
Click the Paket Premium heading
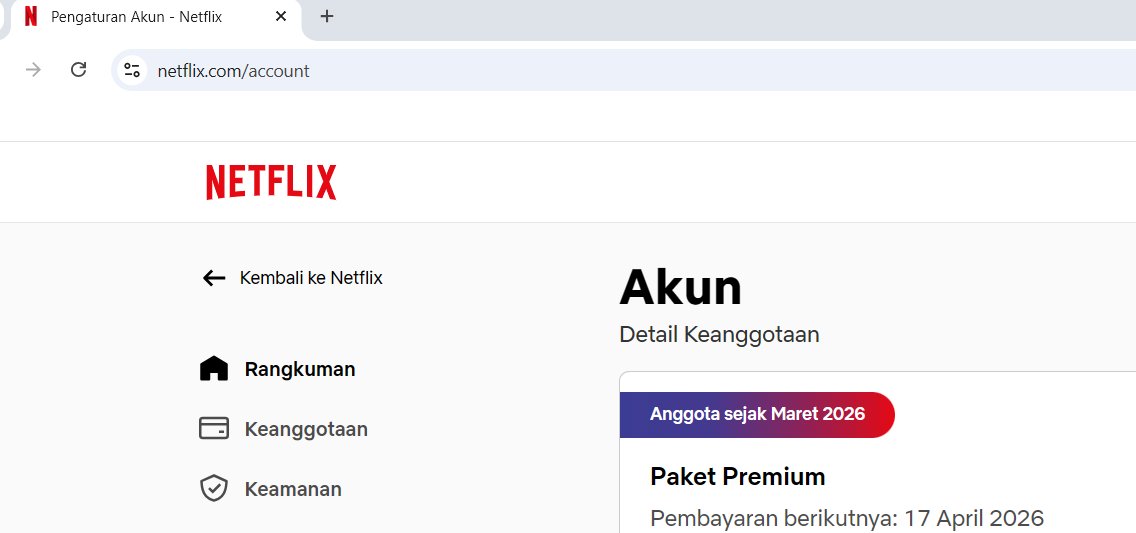[738, 477]
